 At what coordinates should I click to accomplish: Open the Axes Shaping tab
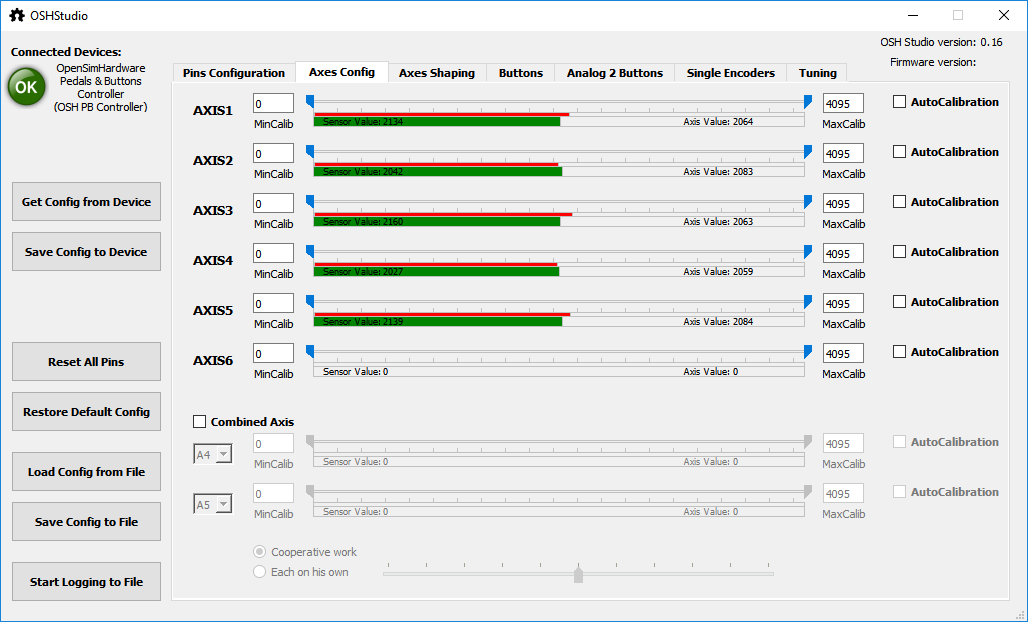click(x=437, y=73)
